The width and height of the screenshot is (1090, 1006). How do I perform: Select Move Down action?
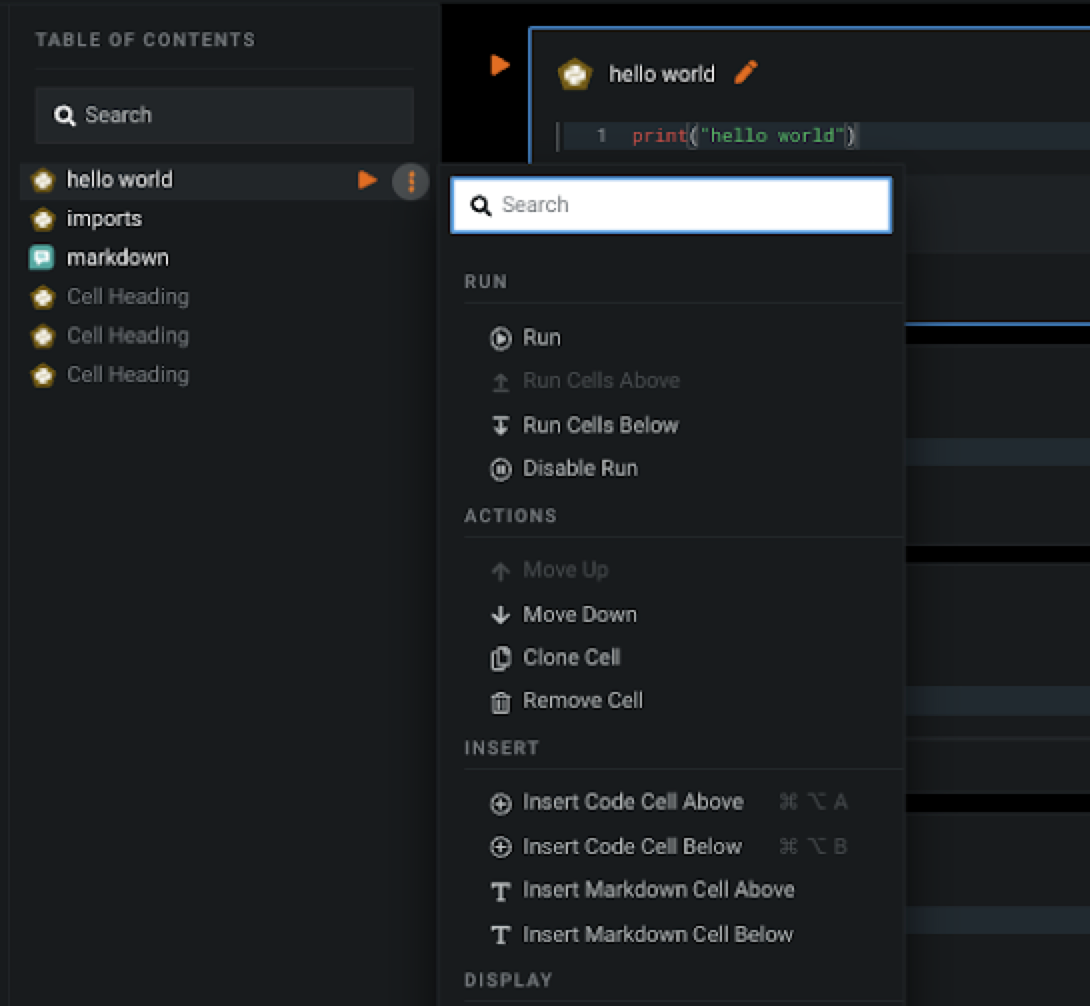[579, 614]
